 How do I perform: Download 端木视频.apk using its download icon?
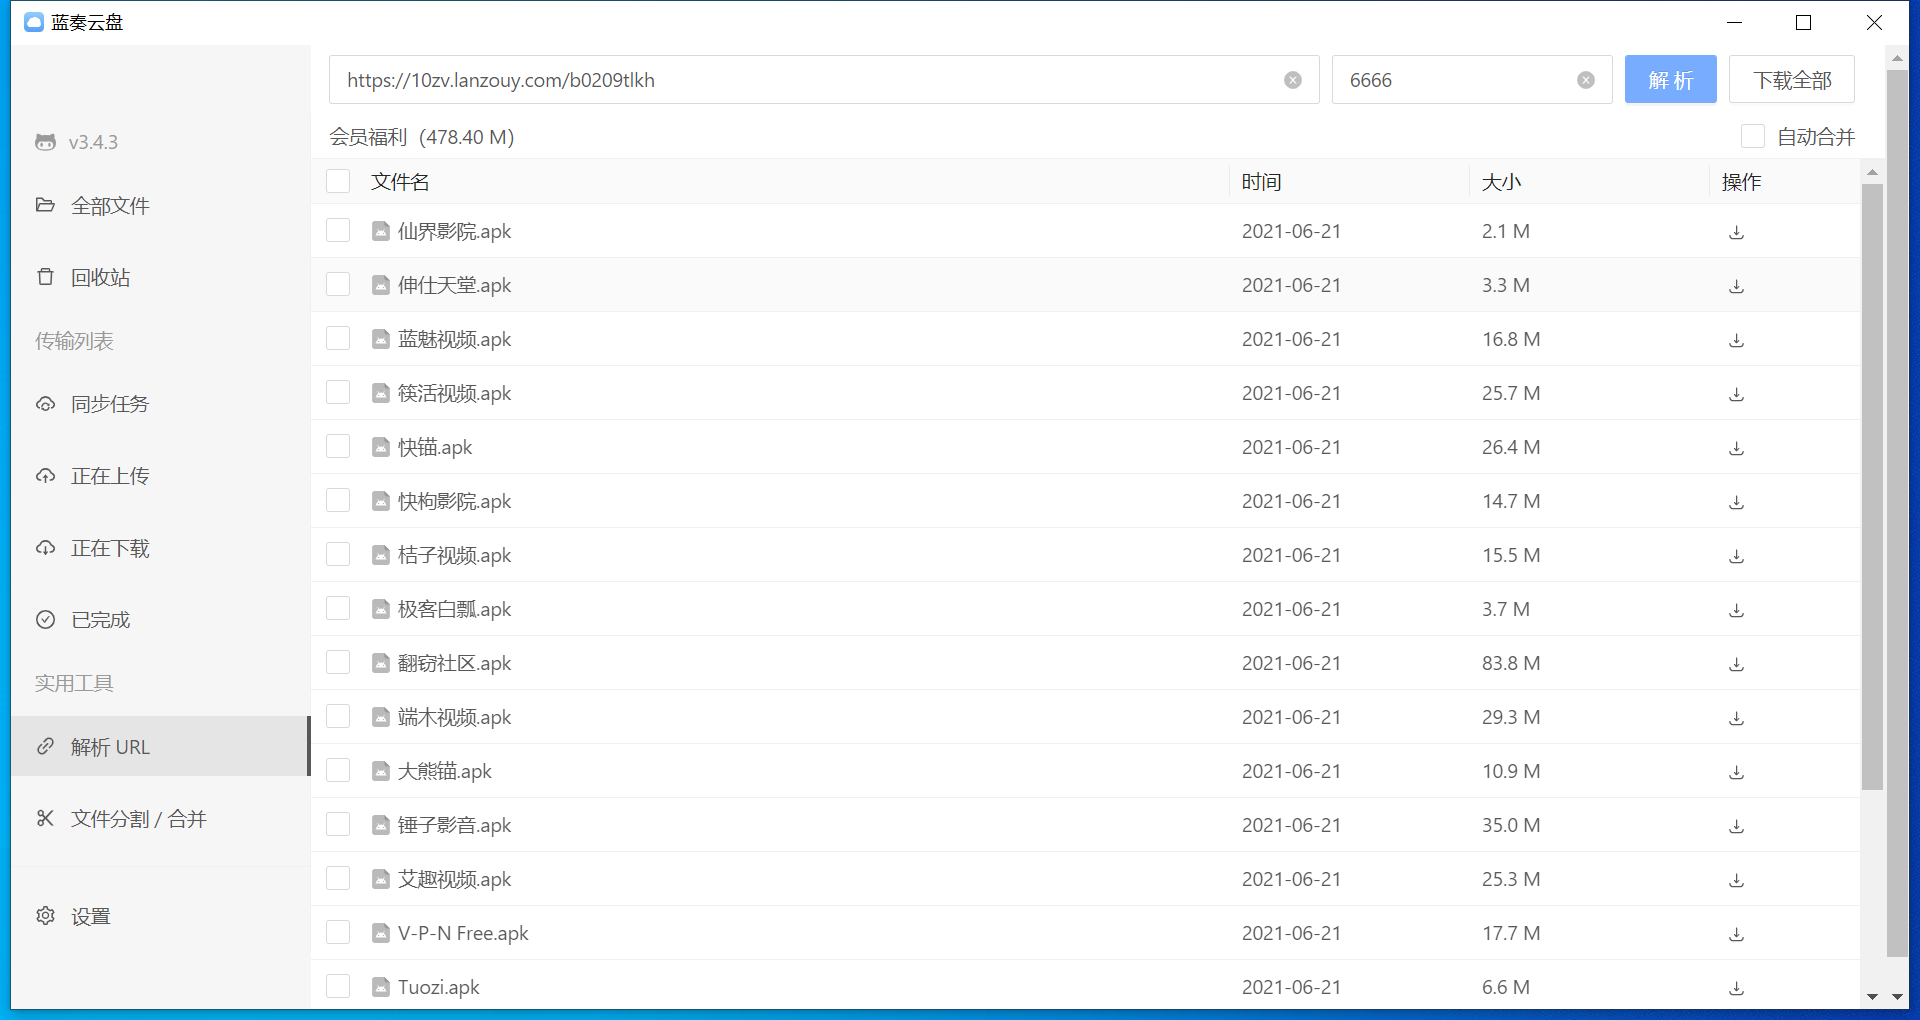[1737, 718]
